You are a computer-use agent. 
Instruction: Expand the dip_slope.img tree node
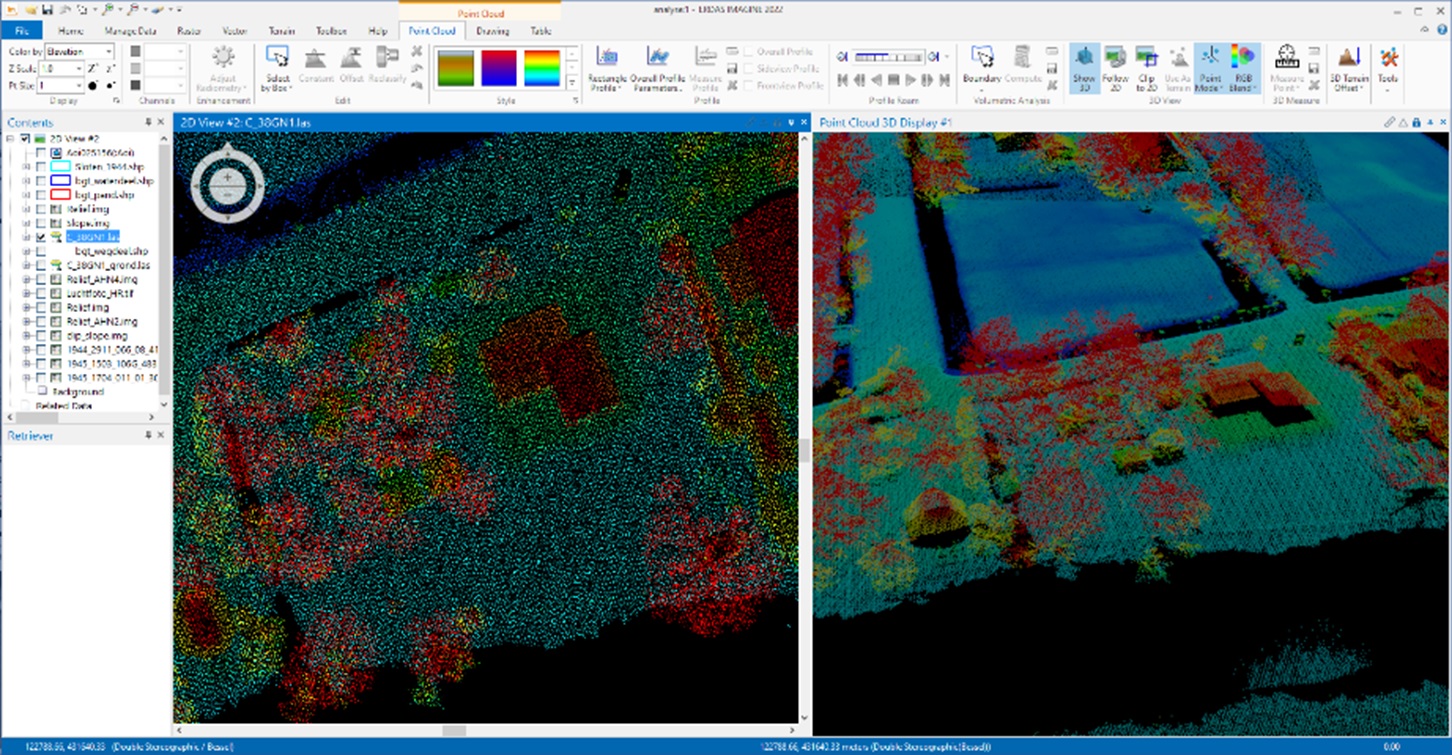pos(26,336)
